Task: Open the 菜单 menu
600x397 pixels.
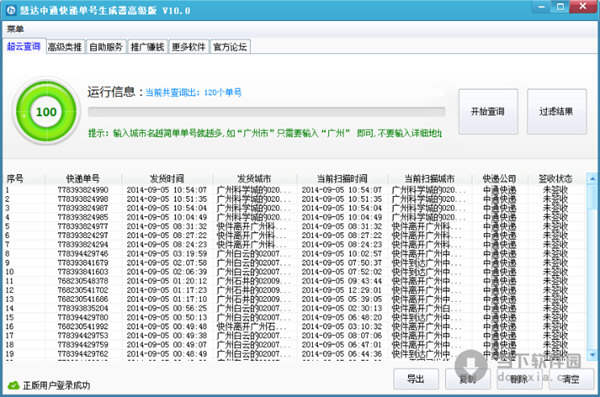Action: click(x=15, y=29)
